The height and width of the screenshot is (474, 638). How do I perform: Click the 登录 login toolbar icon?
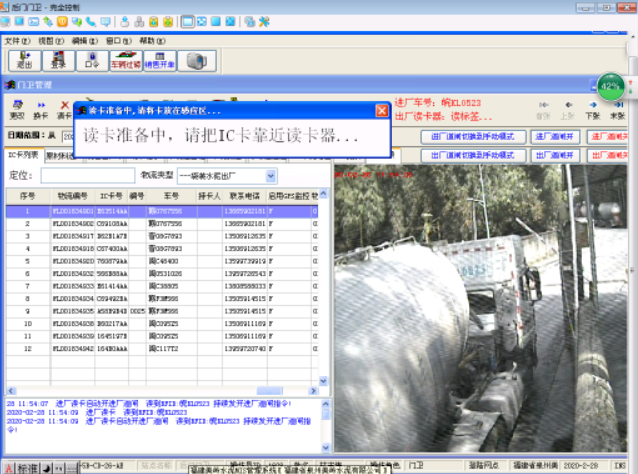click(58, 61)
